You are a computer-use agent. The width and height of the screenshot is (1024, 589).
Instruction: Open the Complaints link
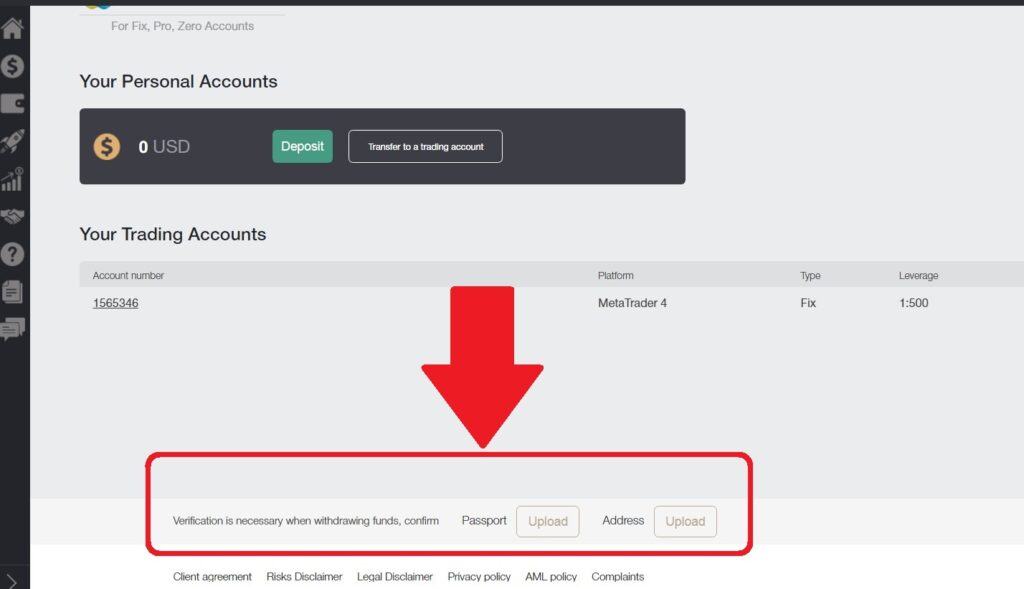[x=618, y=577]
